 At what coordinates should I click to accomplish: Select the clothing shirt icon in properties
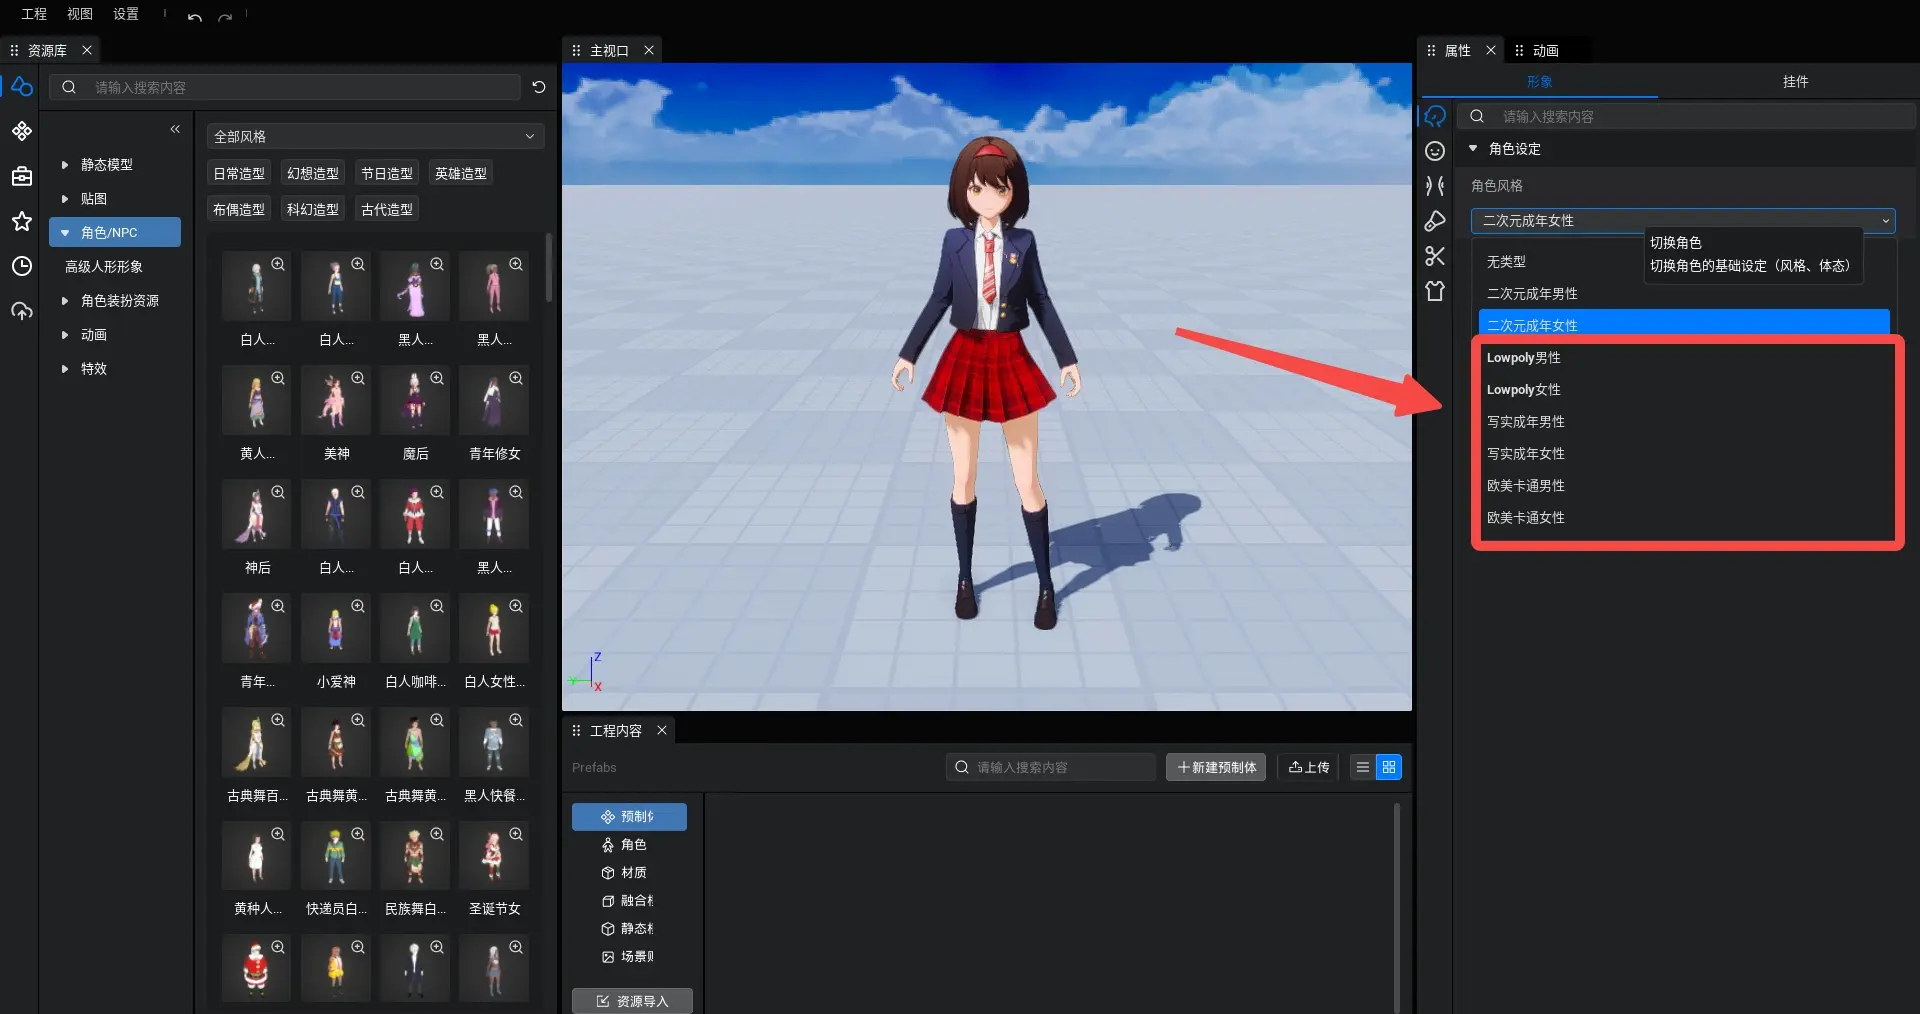coord(1435,291)
